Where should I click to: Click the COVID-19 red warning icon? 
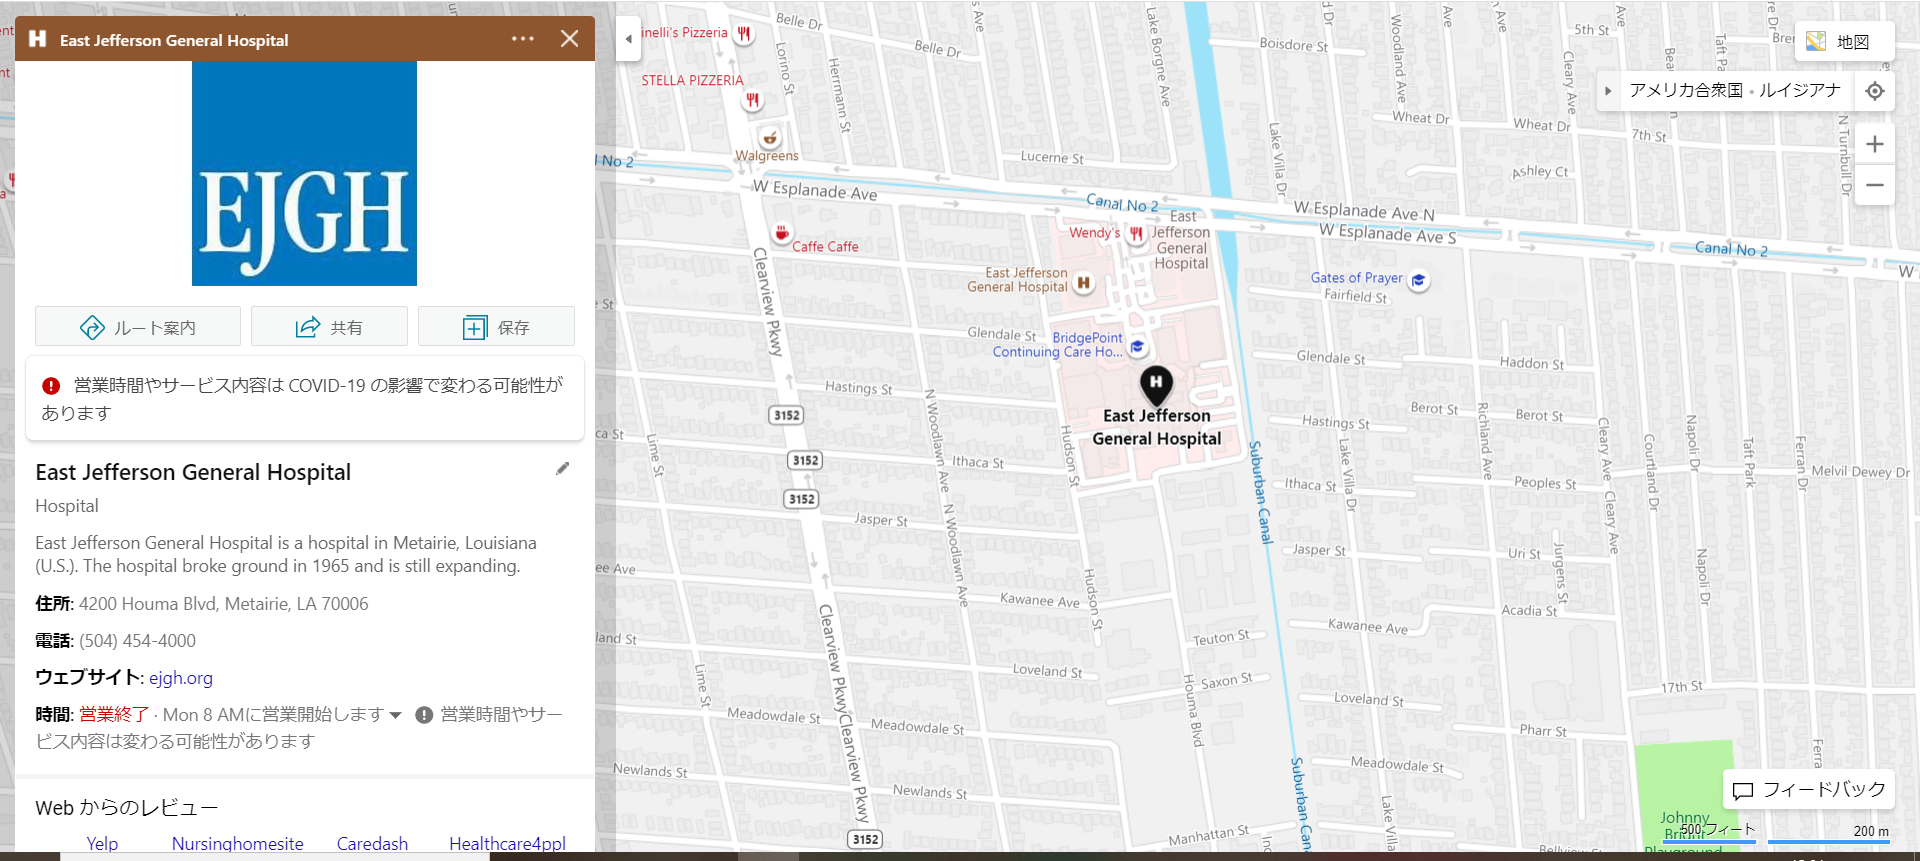click(51, 385)
